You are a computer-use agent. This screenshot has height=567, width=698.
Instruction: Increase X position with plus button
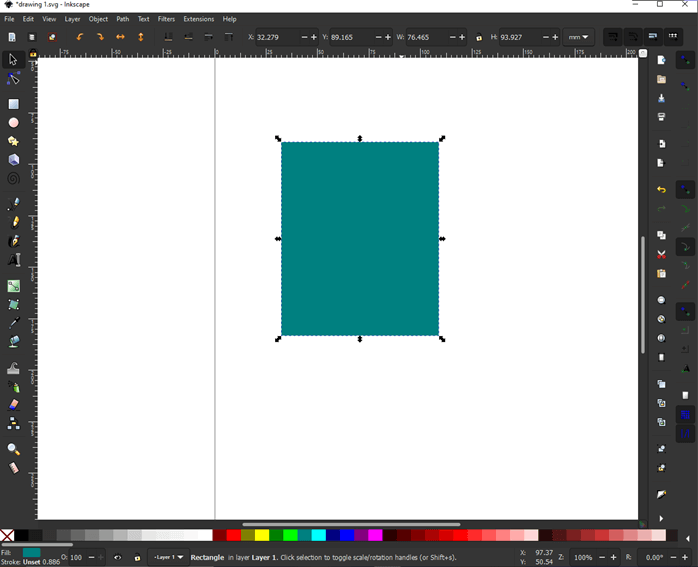[314, 37]
